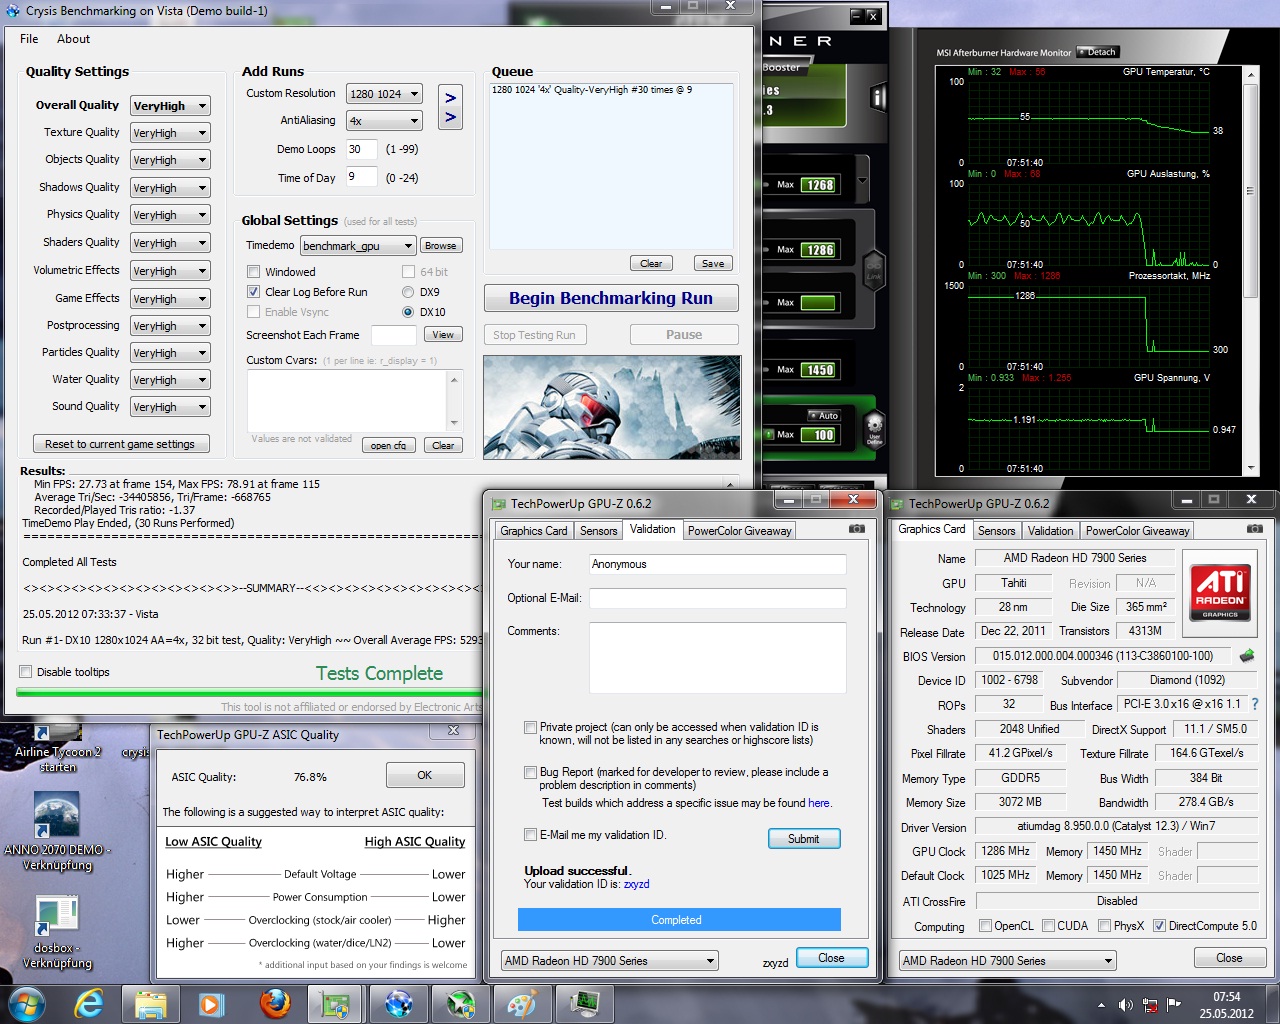
Task: Click the Demo Loops input field
Action: coord(362,149)
